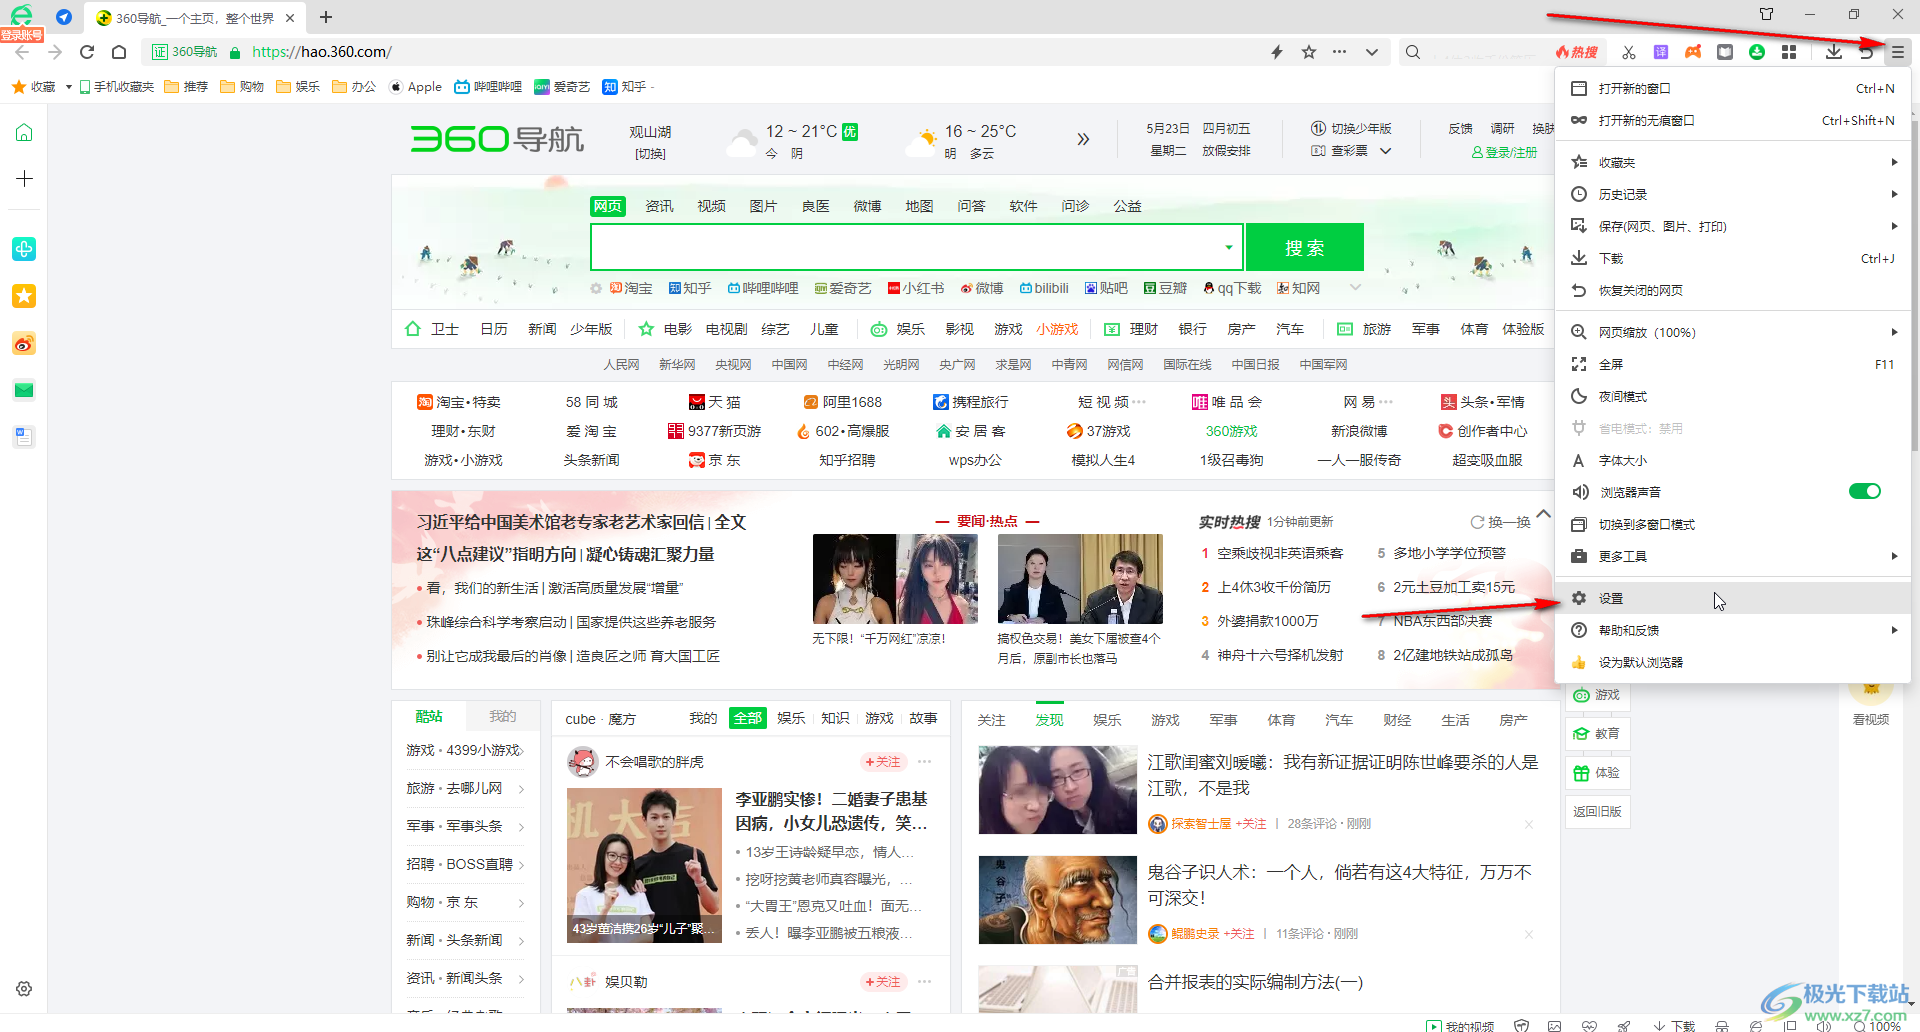Open the sidebar favorites star icon
This screenshot has height=1032, width=1920.
(x=24, y=296)
